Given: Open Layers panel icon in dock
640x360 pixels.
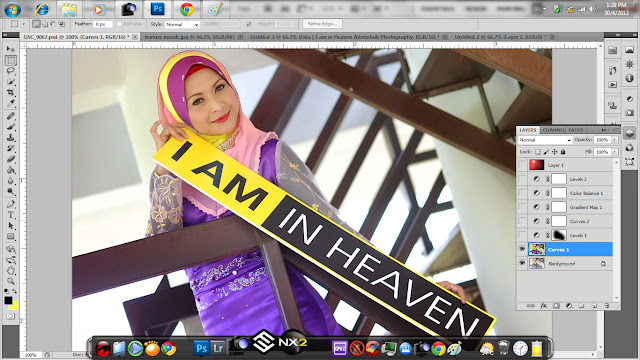Looking at the screenshot, I should pos(629,133).
